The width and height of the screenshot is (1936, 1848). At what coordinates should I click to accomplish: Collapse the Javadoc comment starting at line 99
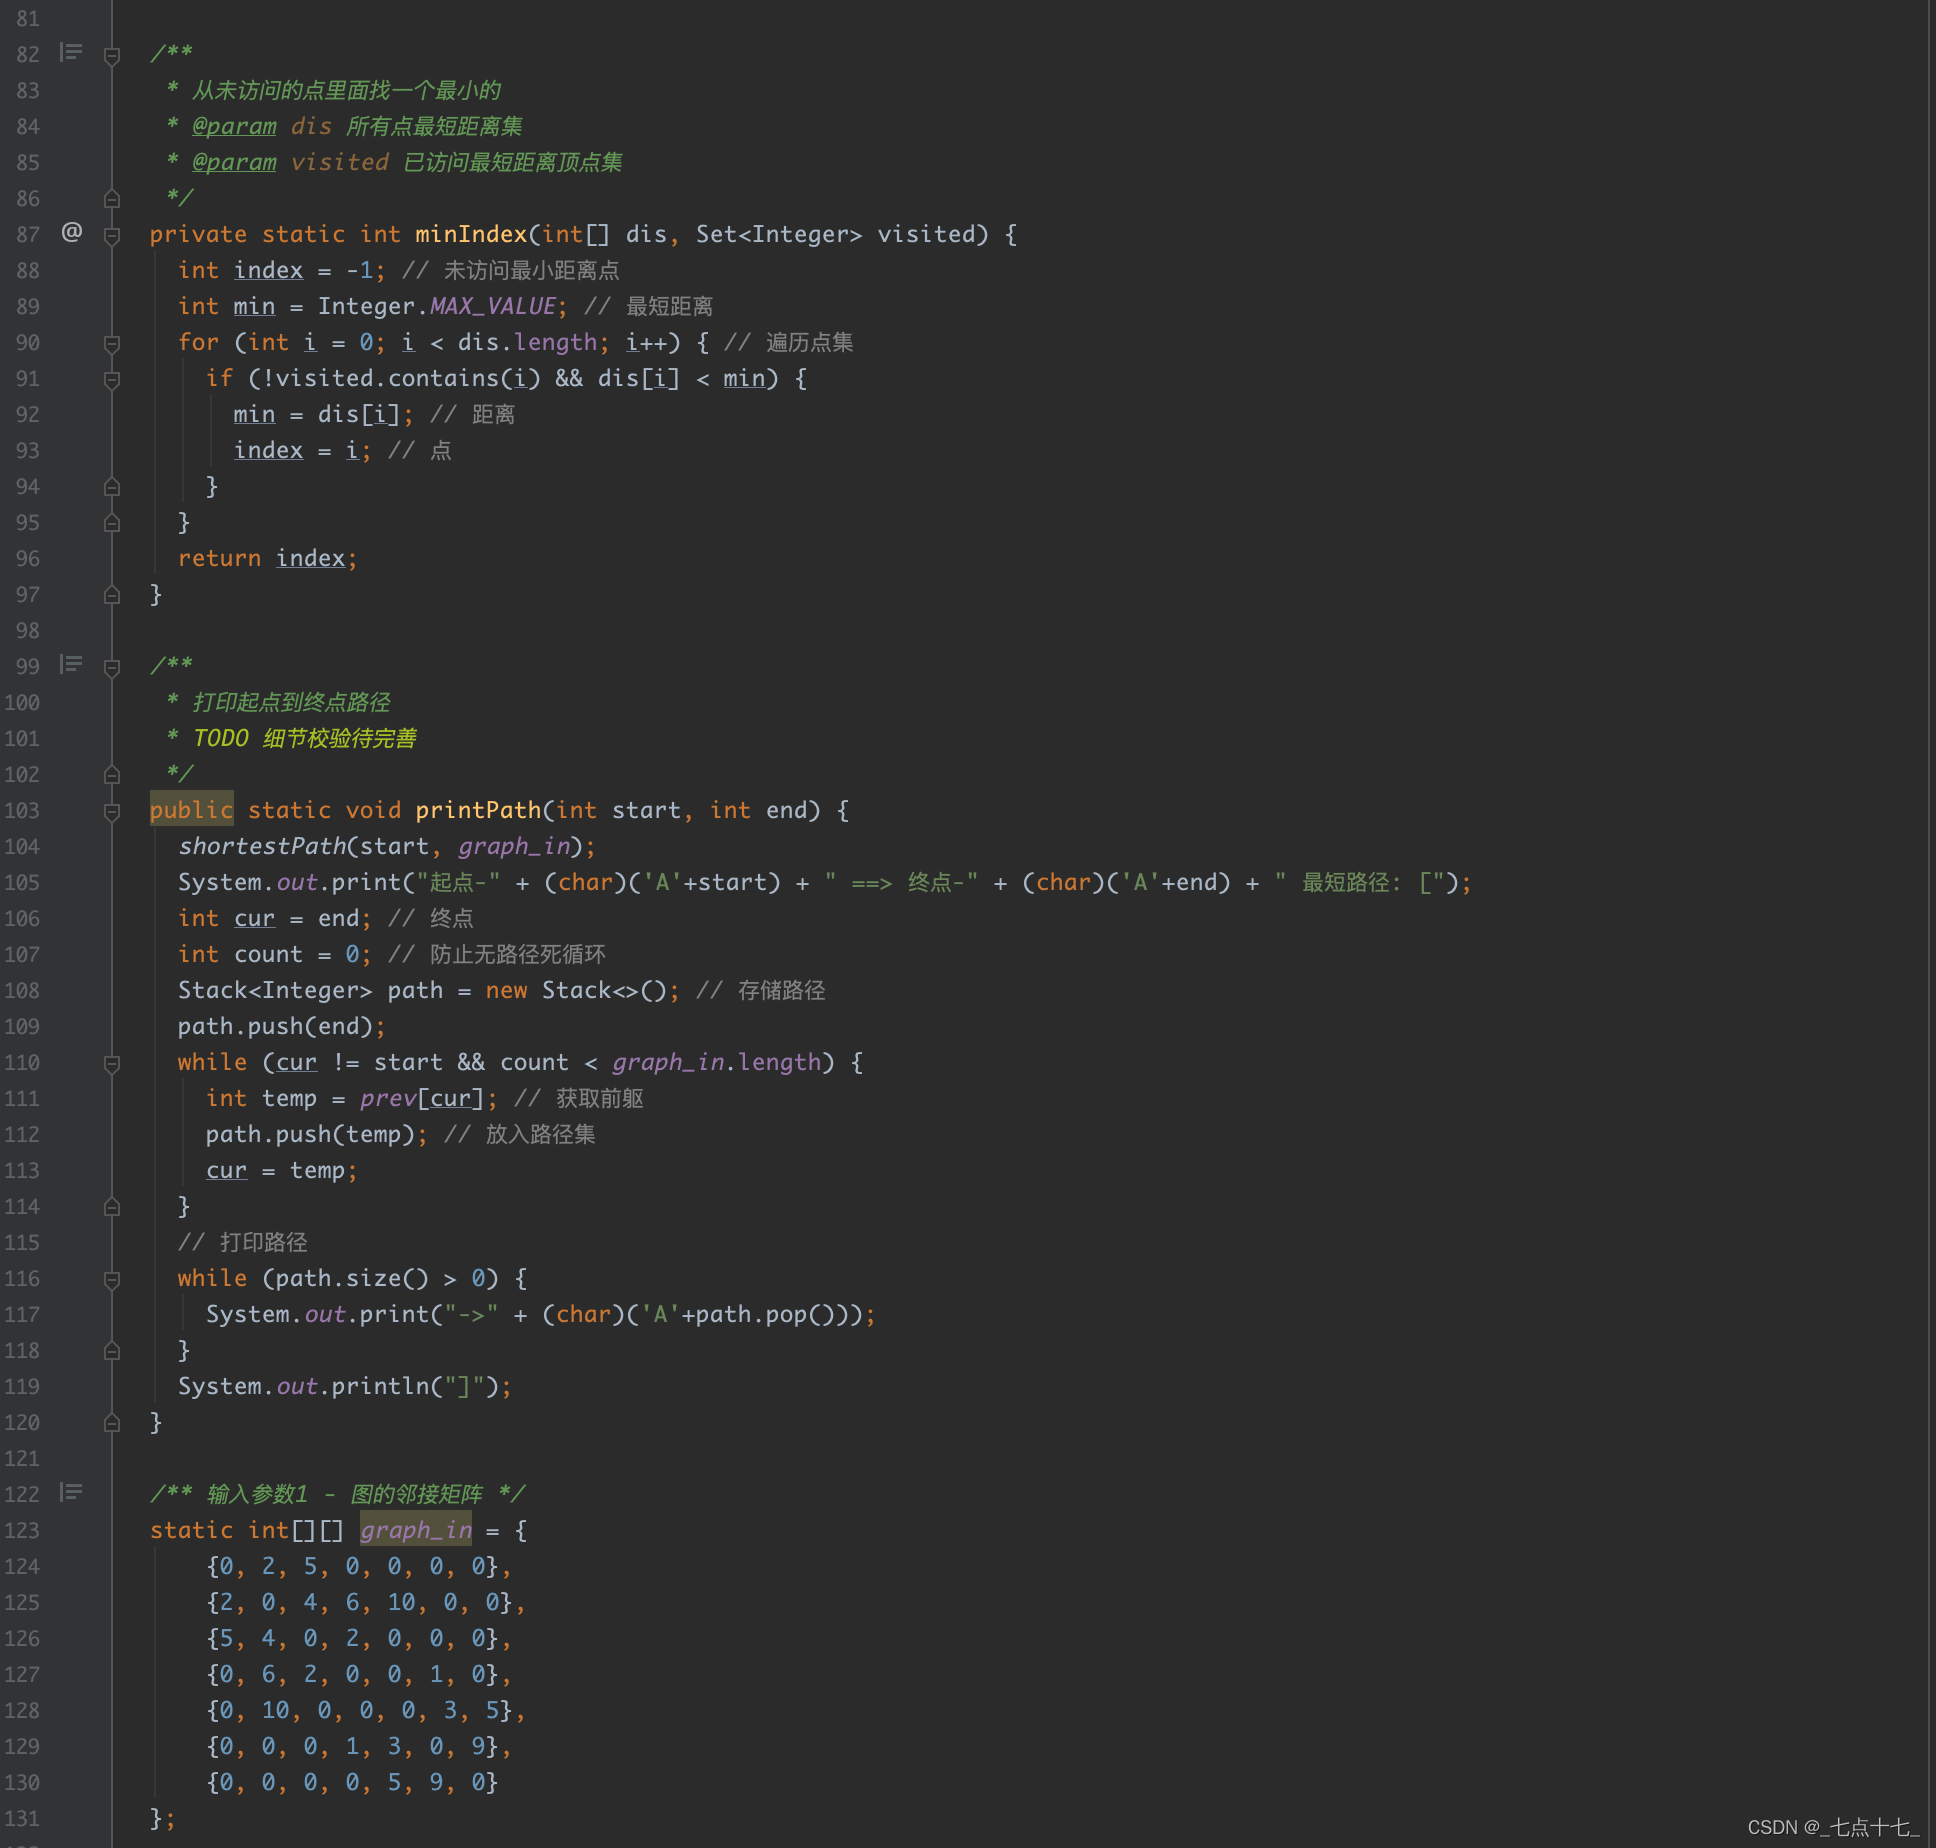pyautogui.click(x=112, y=668)
